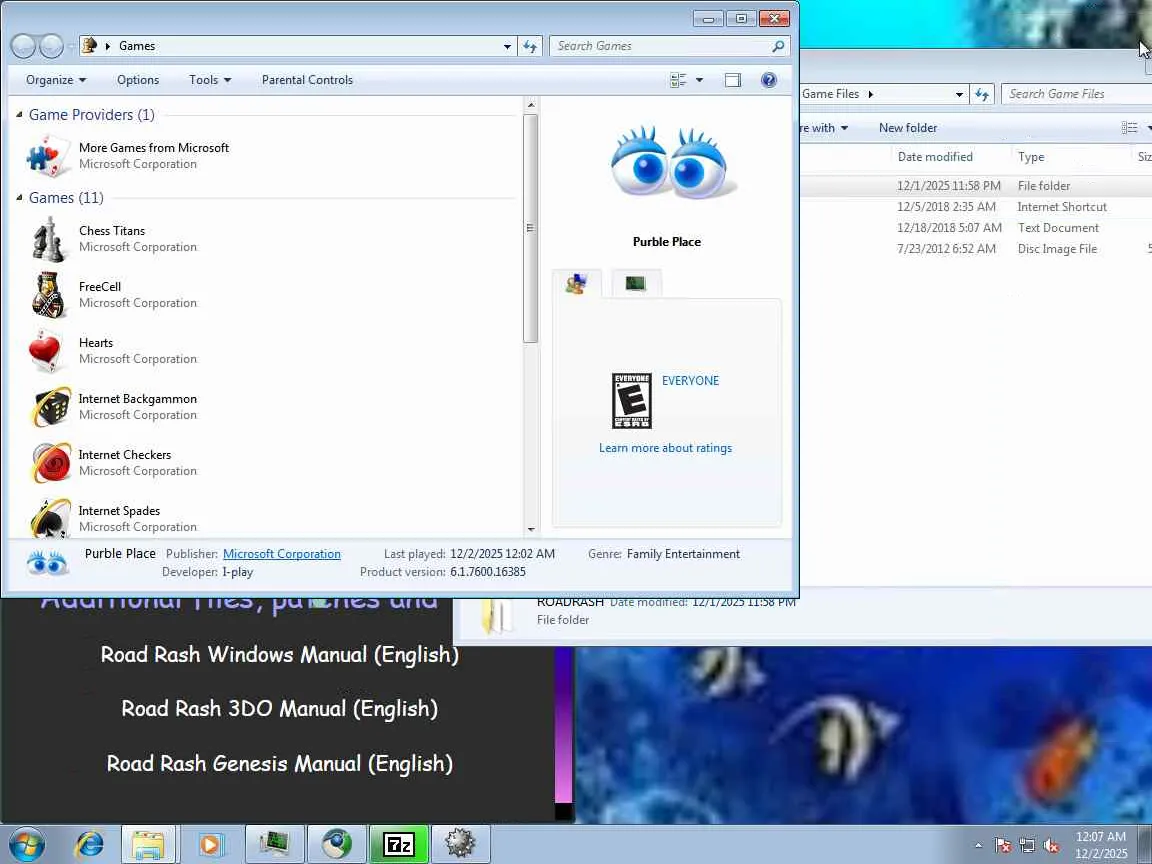
Task: Click the change view icon in Games window
Action: [x=678, y=80]
